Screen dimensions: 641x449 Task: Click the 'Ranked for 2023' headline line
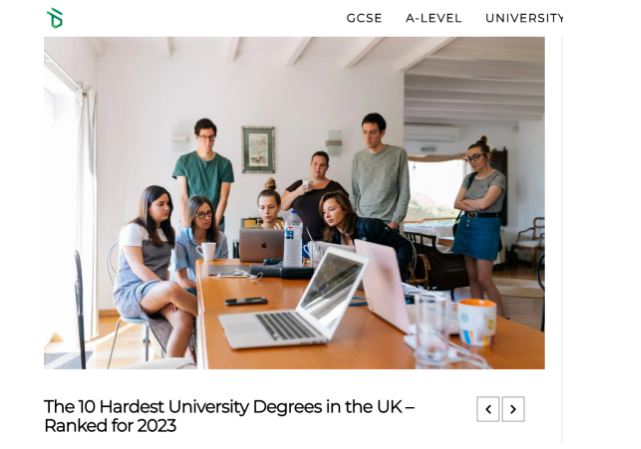pos(110,426)
